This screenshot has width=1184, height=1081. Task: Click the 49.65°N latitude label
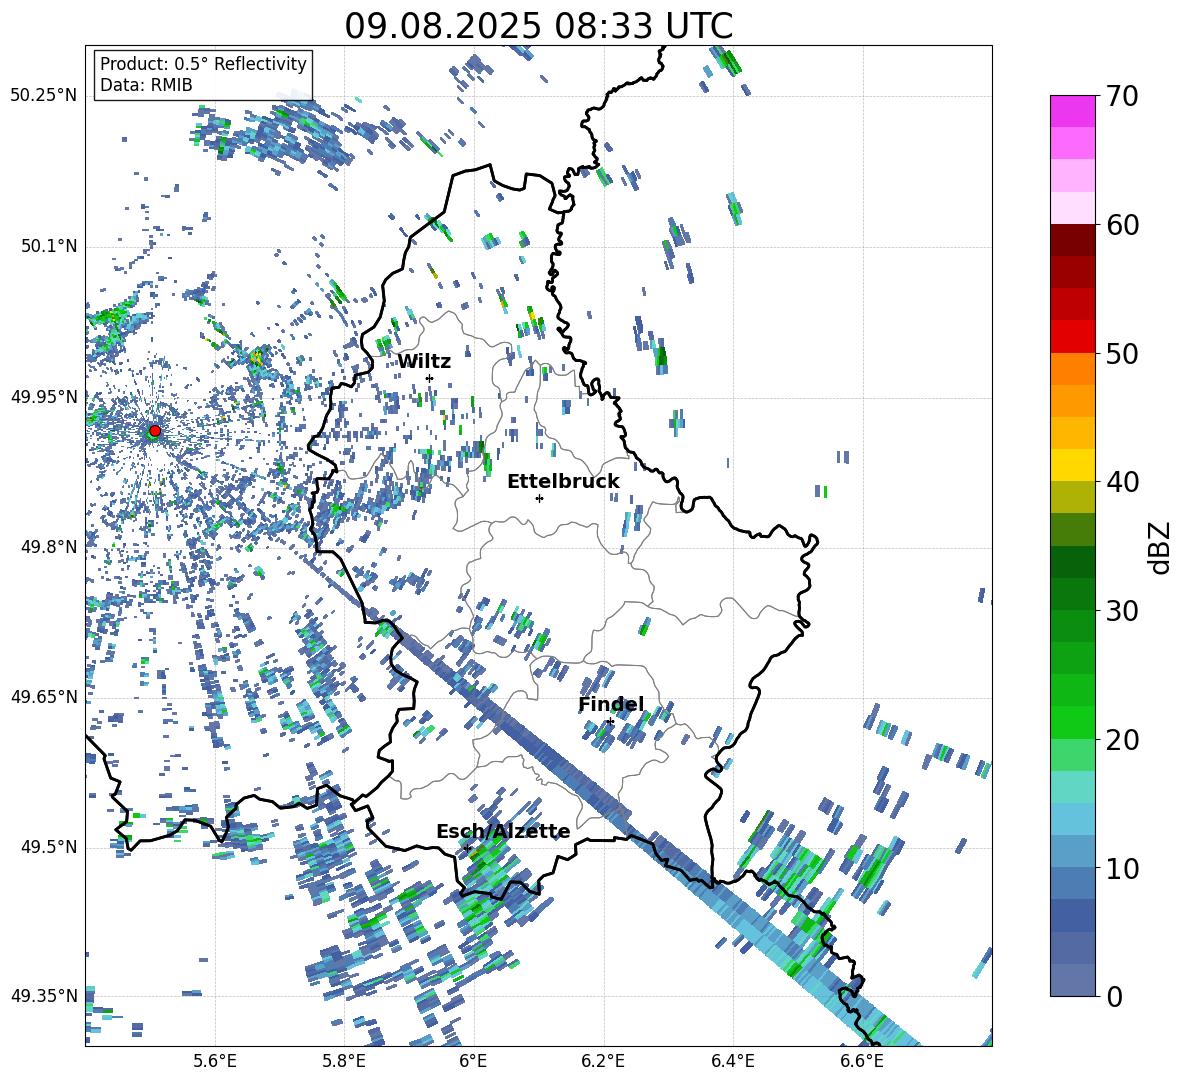(x=44, y=697)
